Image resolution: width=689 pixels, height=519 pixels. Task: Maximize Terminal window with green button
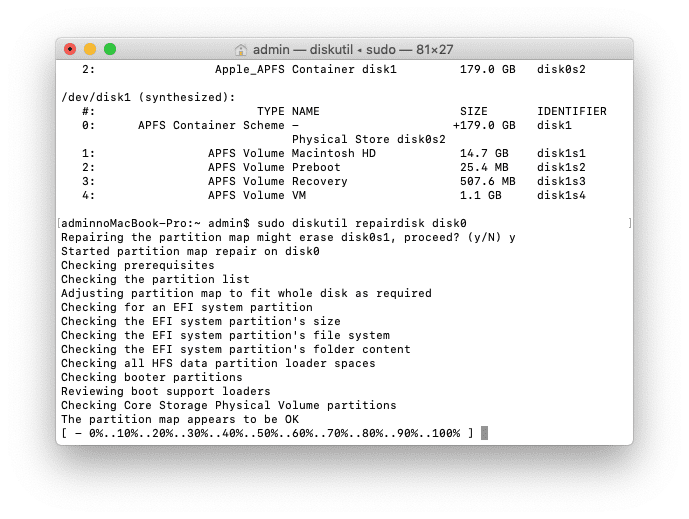coord(110,49)
